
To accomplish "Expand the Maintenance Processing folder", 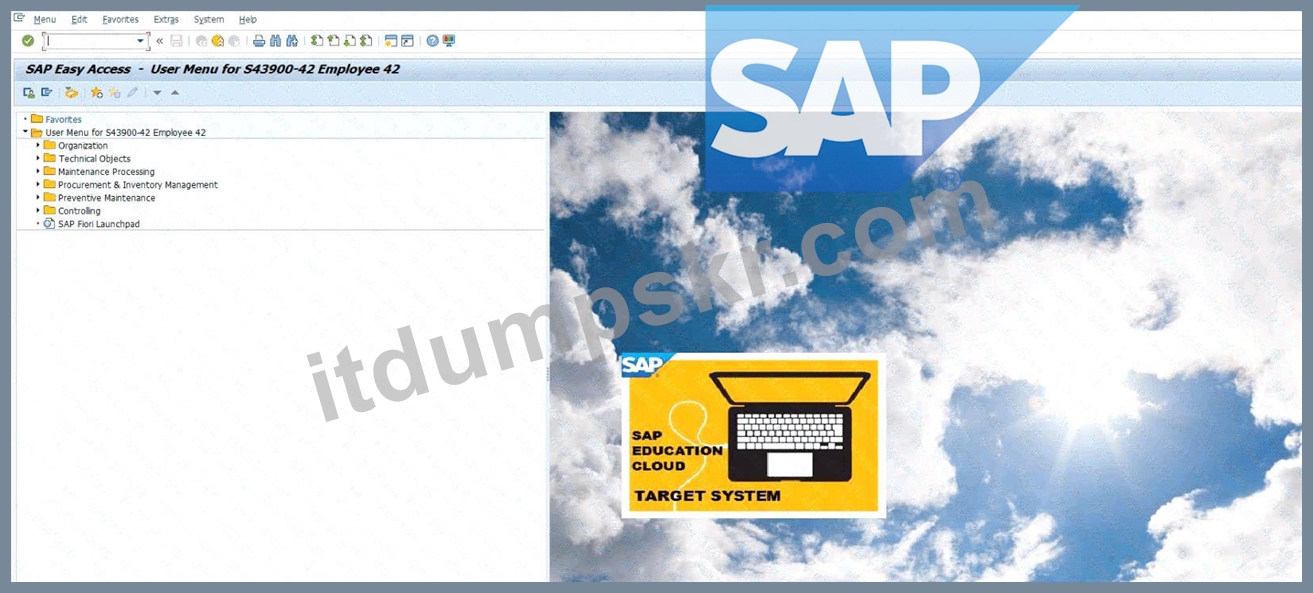I will 38,171.
